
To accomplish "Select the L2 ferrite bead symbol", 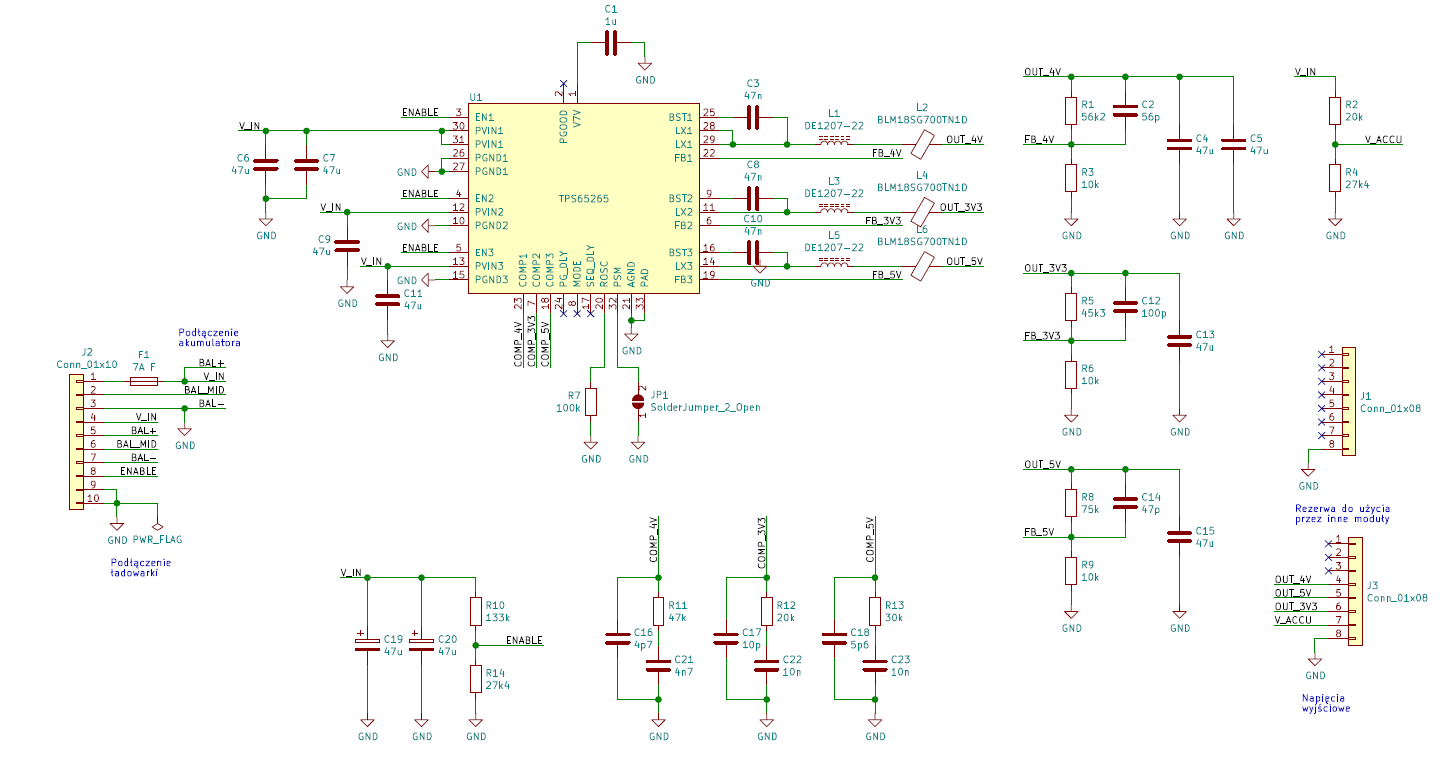I will click(922, 144).
